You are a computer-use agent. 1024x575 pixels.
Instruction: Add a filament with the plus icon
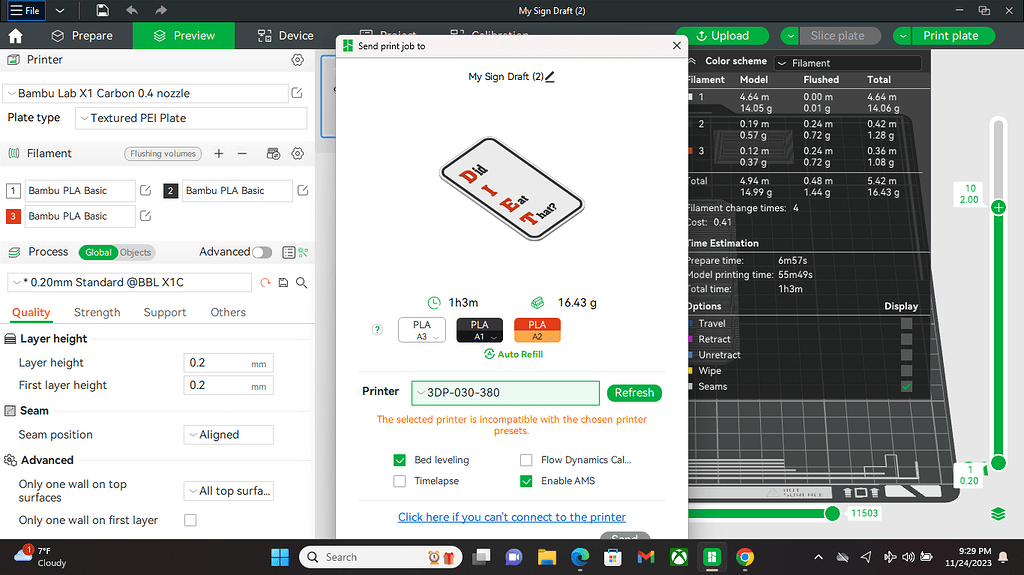218,154
